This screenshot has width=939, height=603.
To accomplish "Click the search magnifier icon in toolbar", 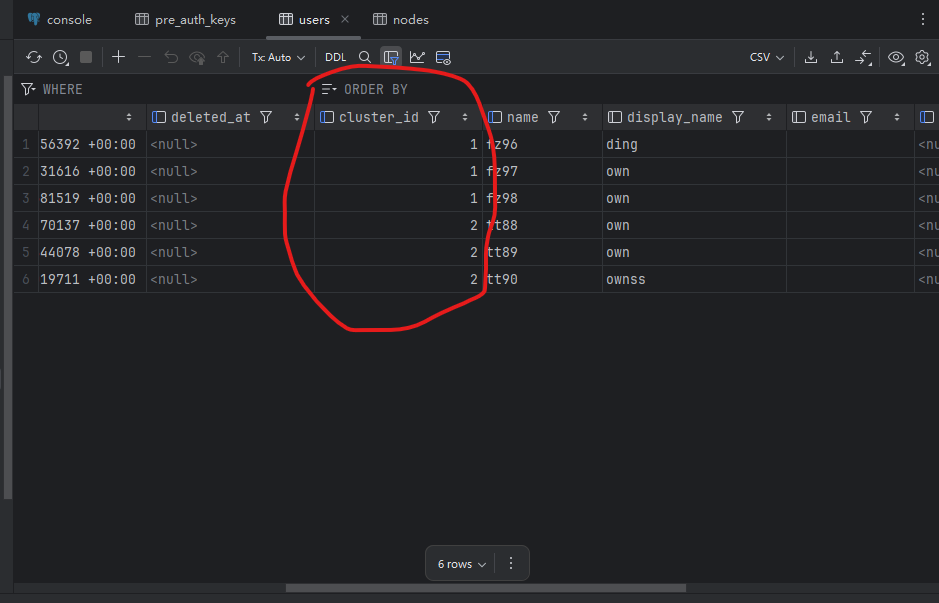I will pyautogui.click(x=365, y=58).
